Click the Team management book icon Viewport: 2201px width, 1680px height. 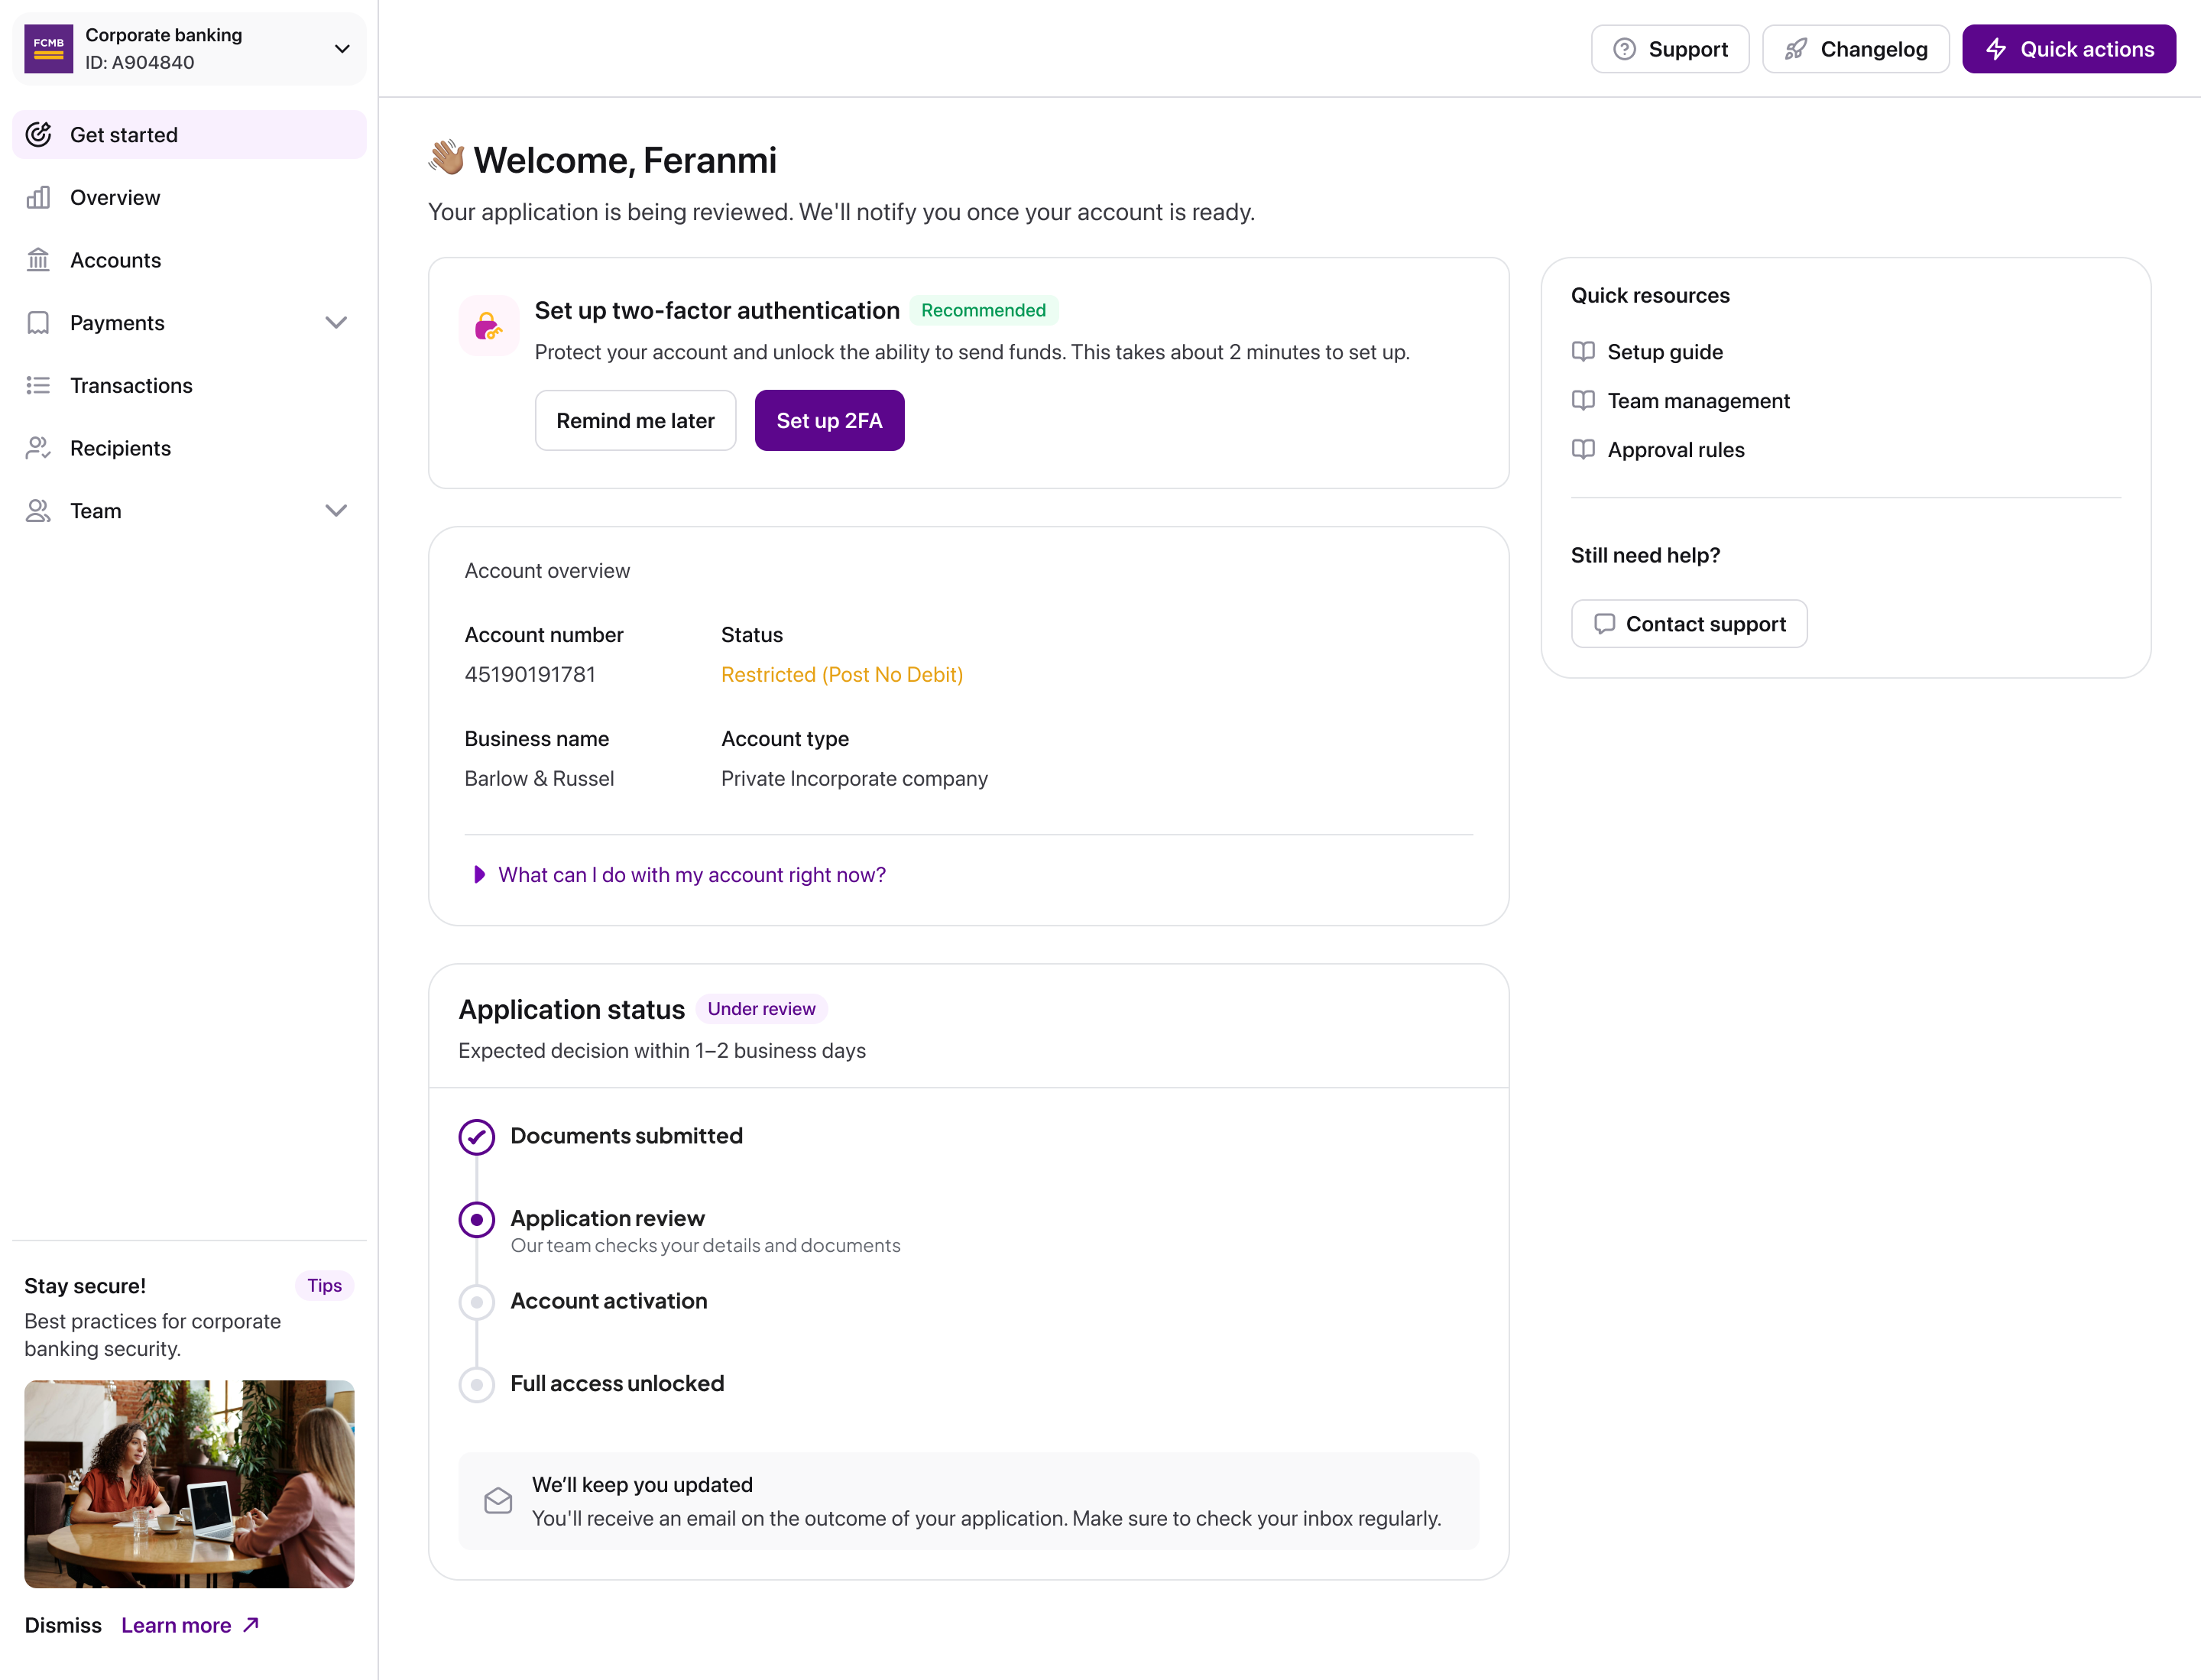[1582, 400]
